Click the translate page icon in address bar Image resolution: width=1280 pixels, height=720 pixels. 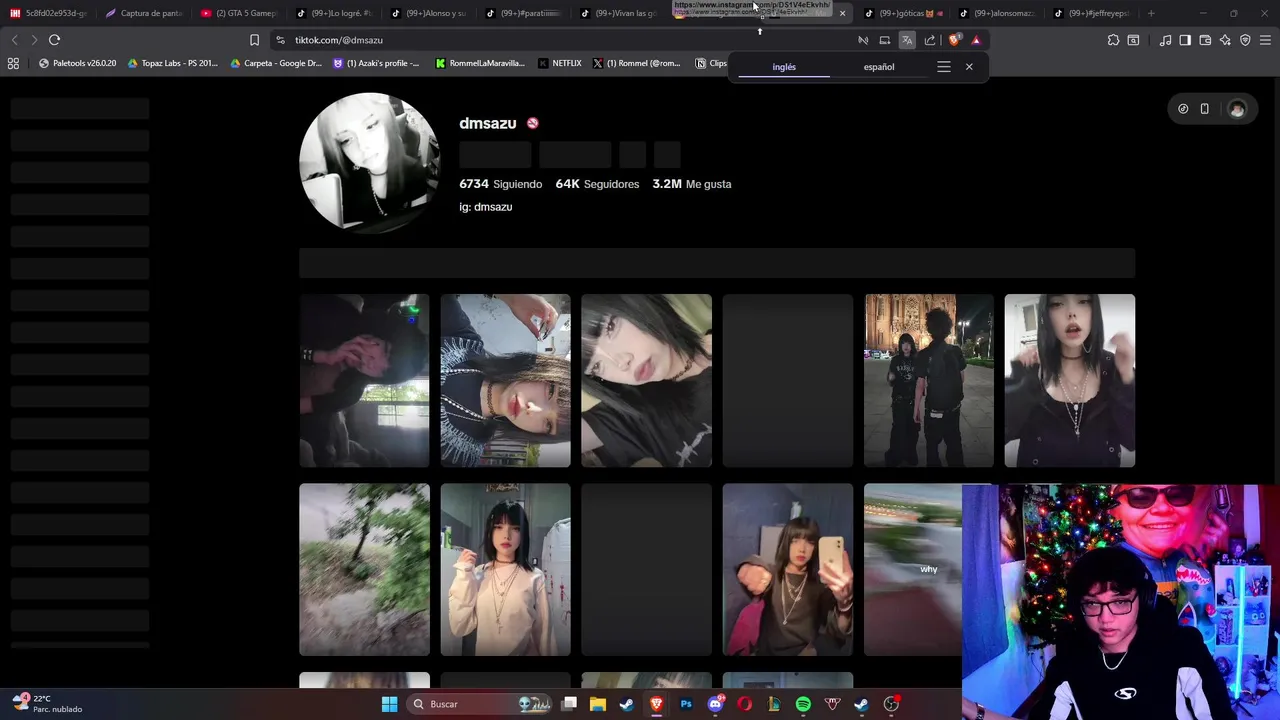907,40
